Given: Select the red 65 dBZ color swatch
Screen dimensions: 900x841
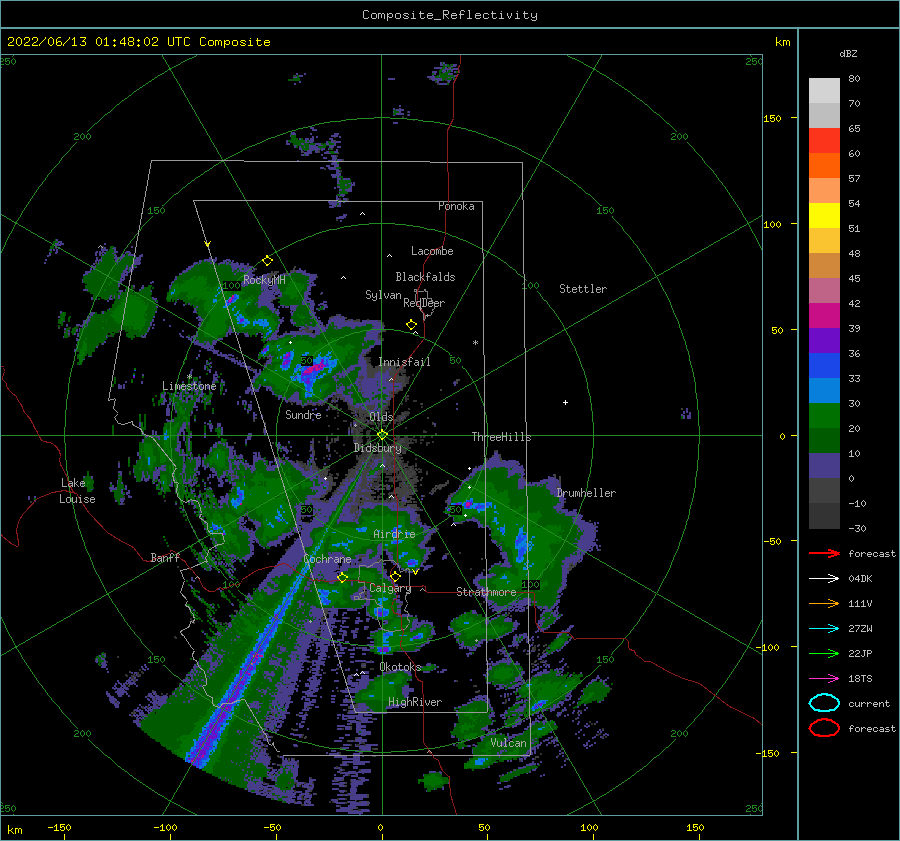Looking at the screenshot, I should [824, 141].
